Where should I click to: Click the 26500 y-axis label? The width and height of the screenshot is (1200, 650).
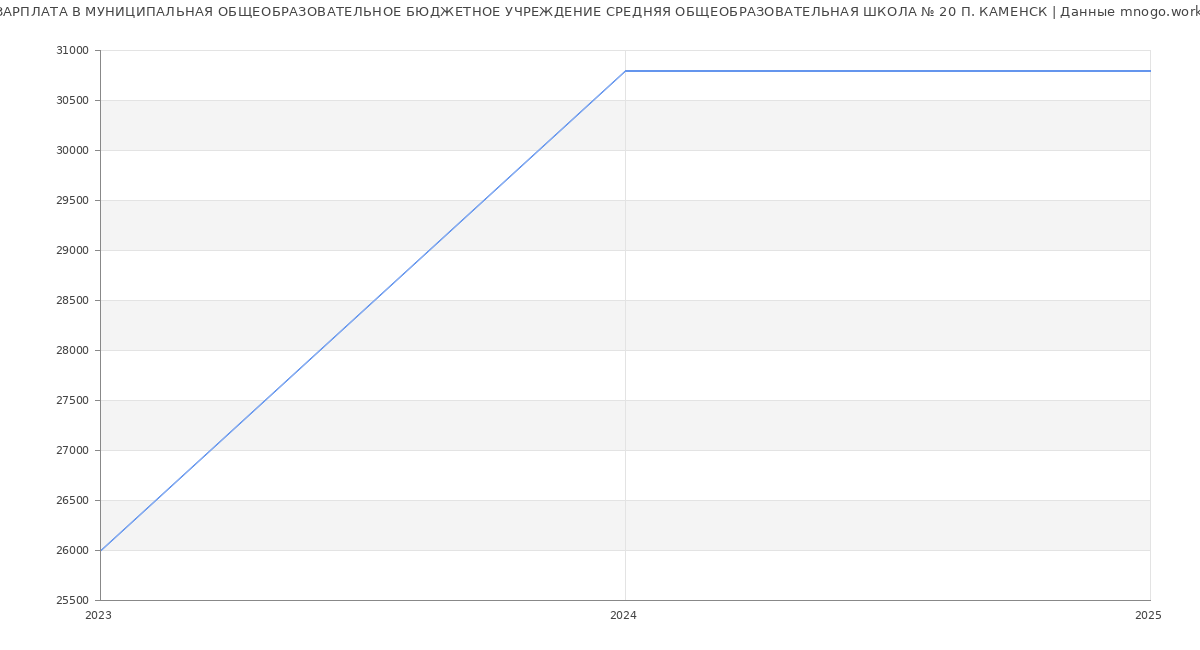[72, 500]
